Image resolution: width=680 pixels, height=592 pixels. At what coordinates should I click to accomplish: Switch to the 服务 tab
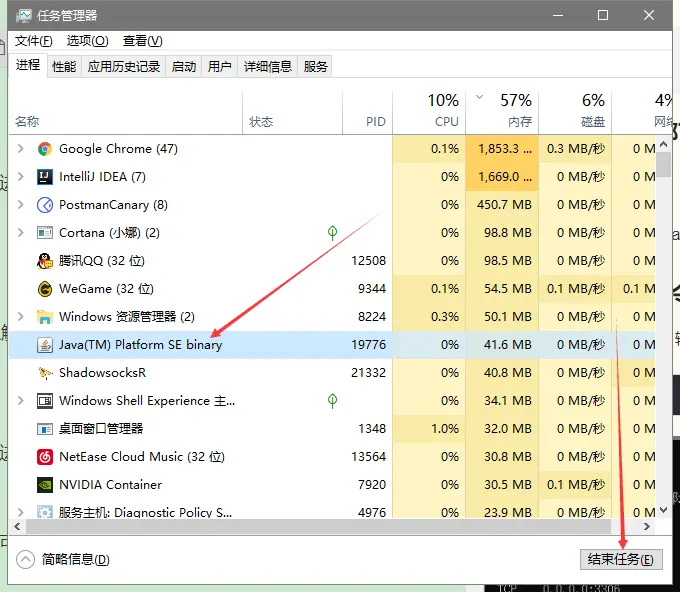click(315, 67)
